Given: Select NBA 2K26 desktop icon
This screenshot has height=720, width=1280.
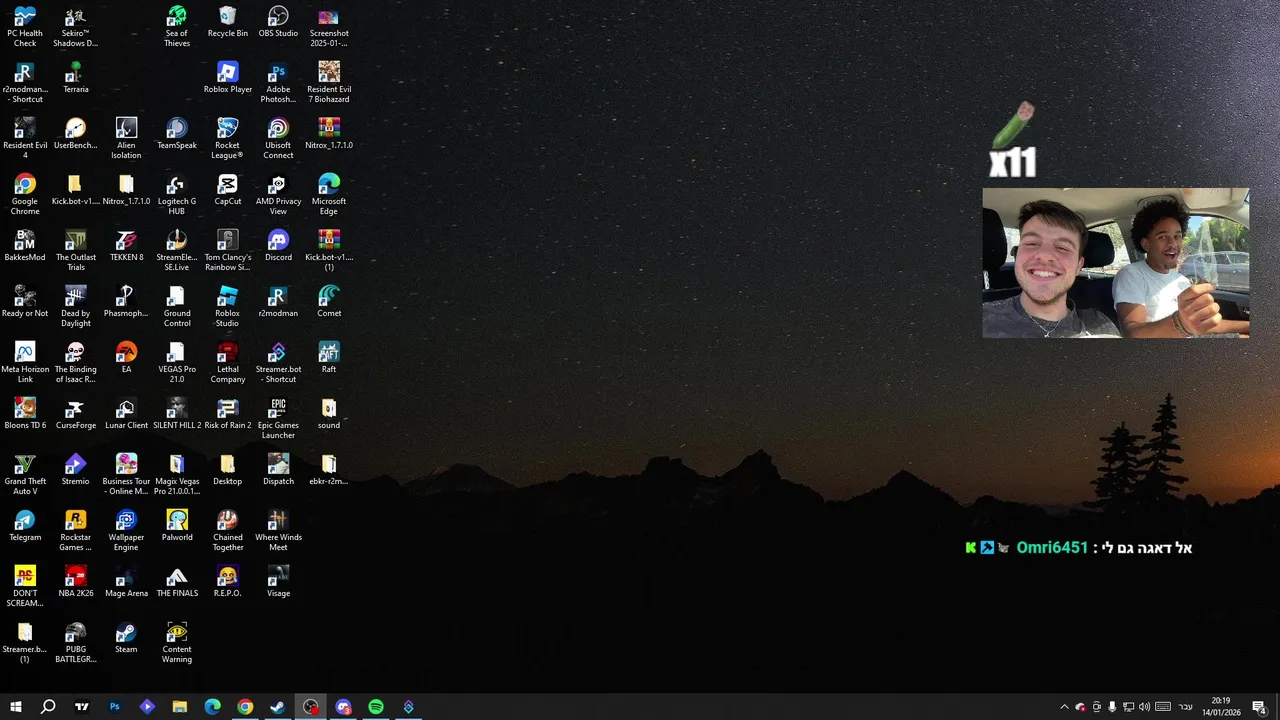Looking at the screenshot, I should click(75, 582).
